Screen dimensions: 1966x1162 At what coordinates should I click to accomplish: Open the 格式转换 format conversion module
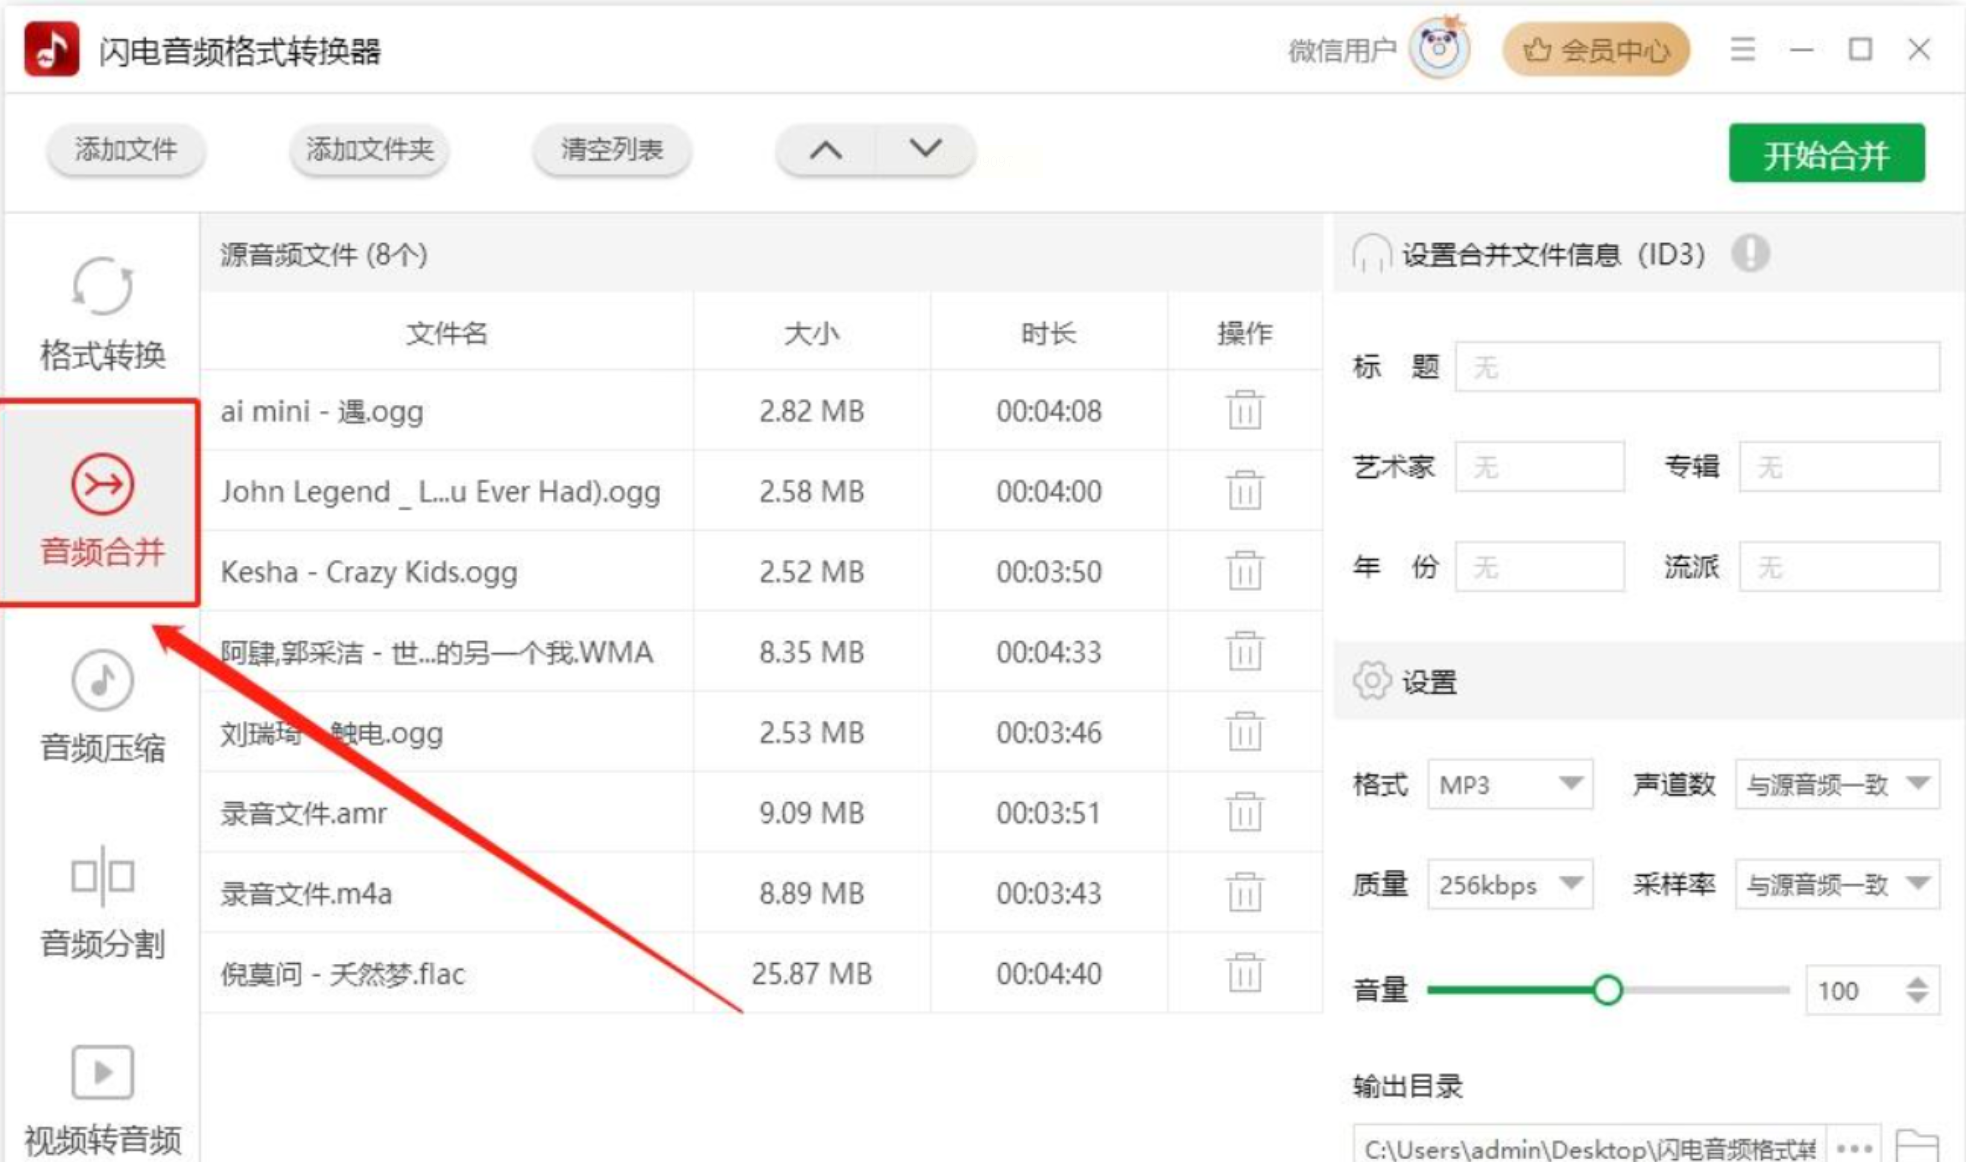pos(102,313)
